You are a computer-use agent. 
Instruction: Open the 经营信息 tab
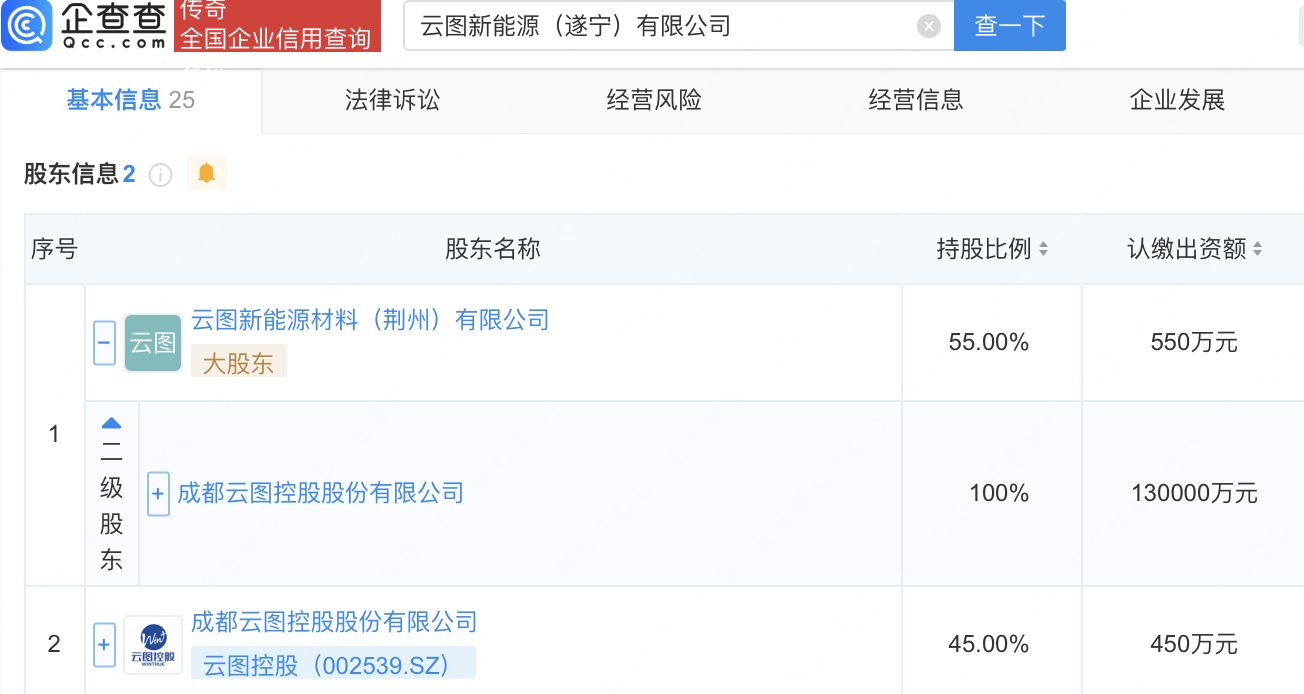point(916,100)
